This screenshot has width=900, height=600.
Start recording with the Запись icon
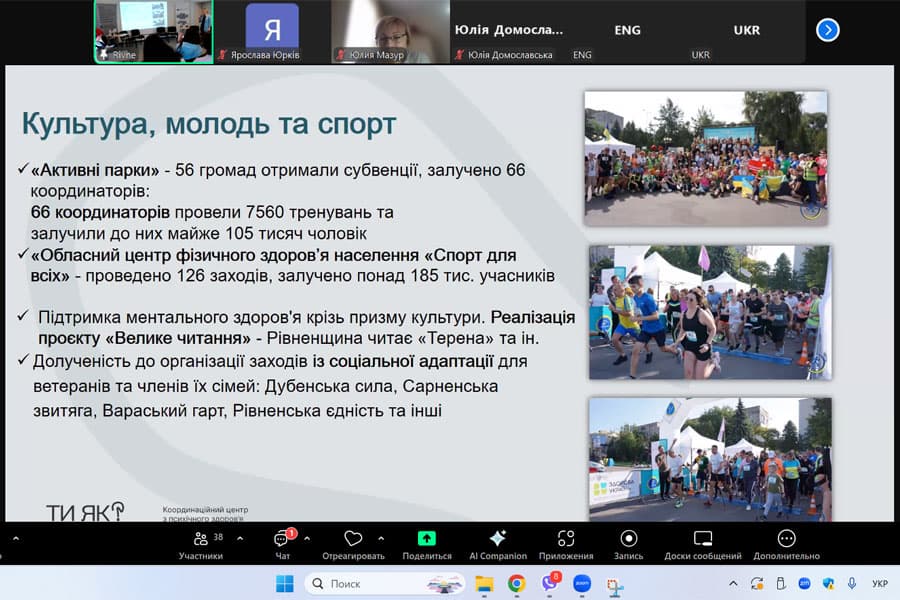[629, 537]
